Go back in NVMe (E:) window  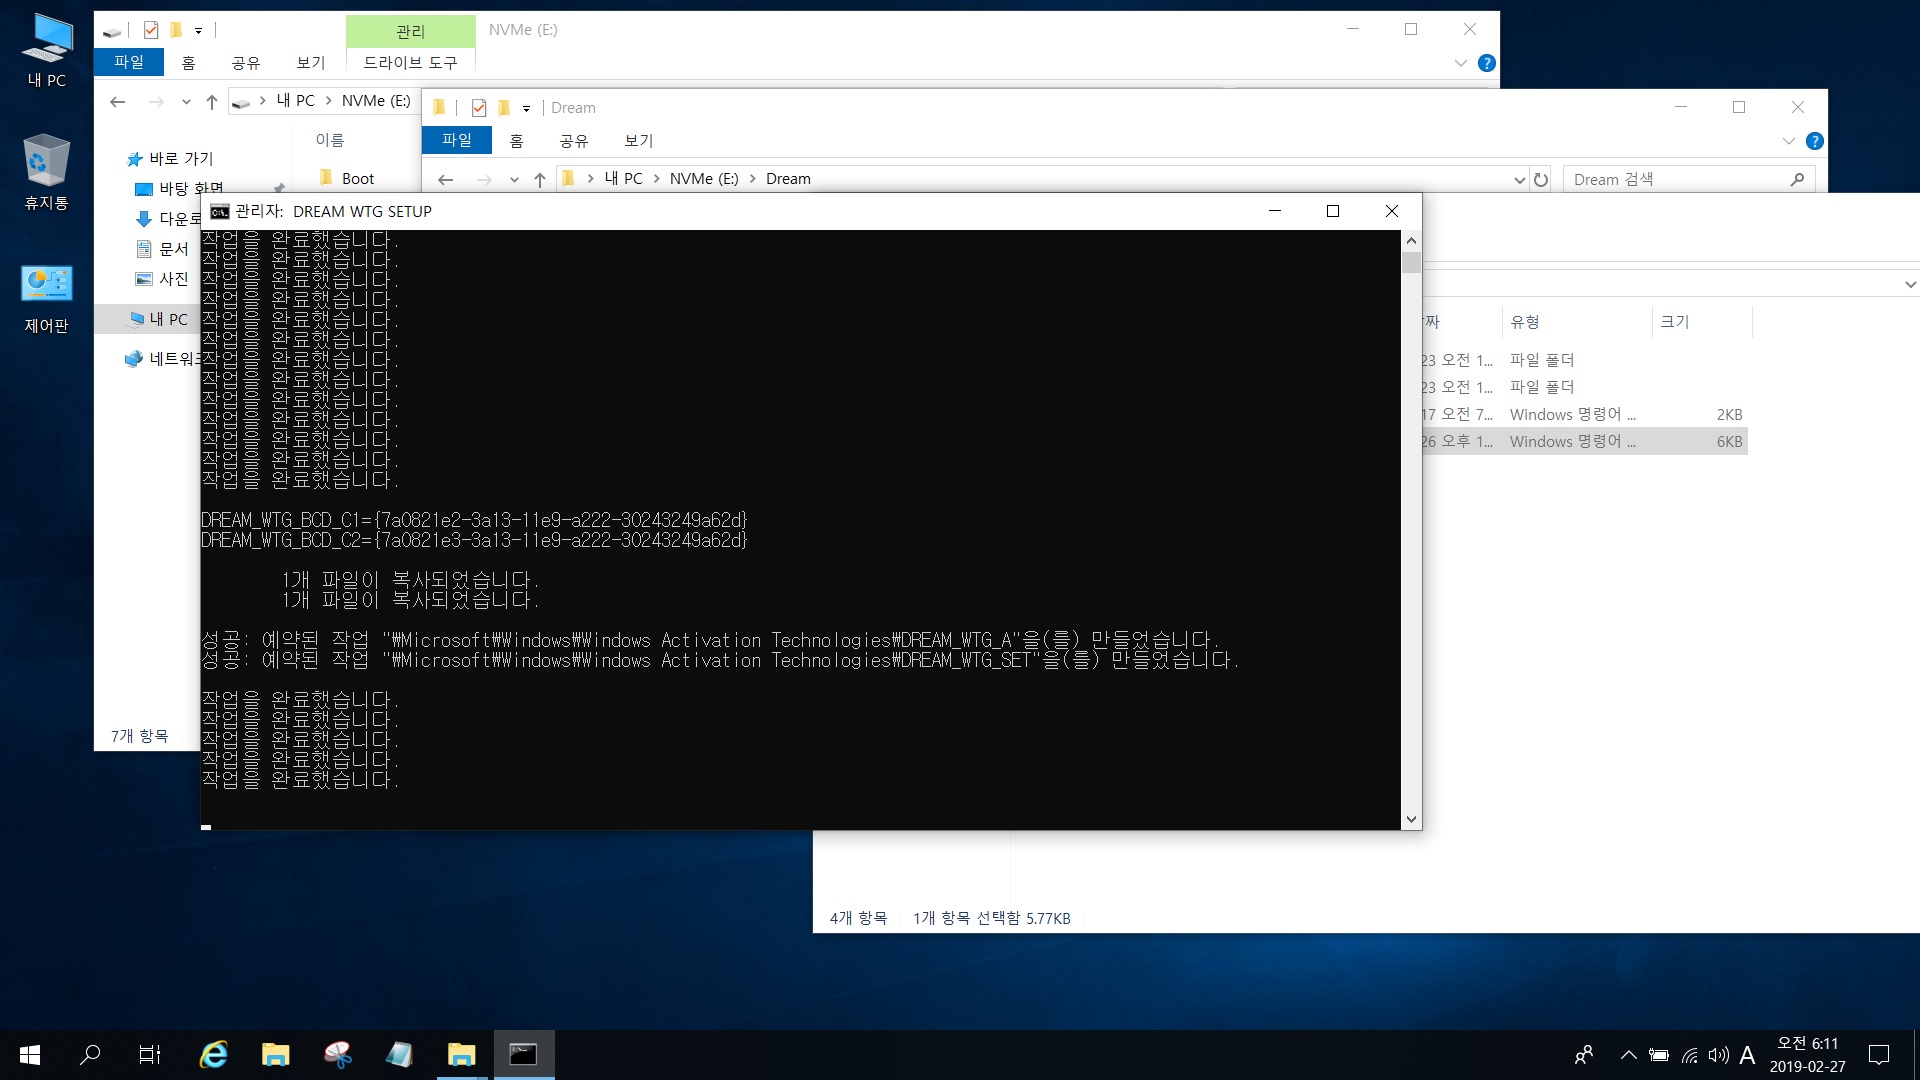pyautogui.click(x=118, y=101)
